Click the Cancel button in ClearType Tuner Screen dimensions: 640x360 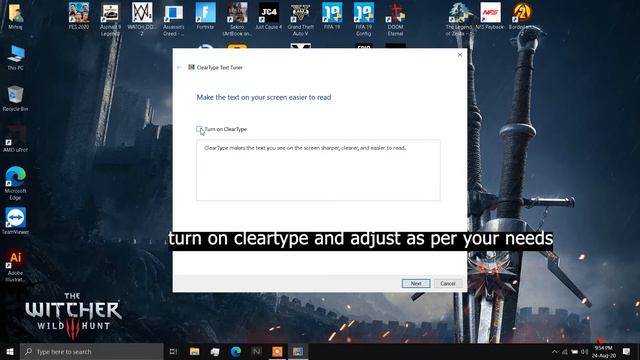[x=448, y=283]
